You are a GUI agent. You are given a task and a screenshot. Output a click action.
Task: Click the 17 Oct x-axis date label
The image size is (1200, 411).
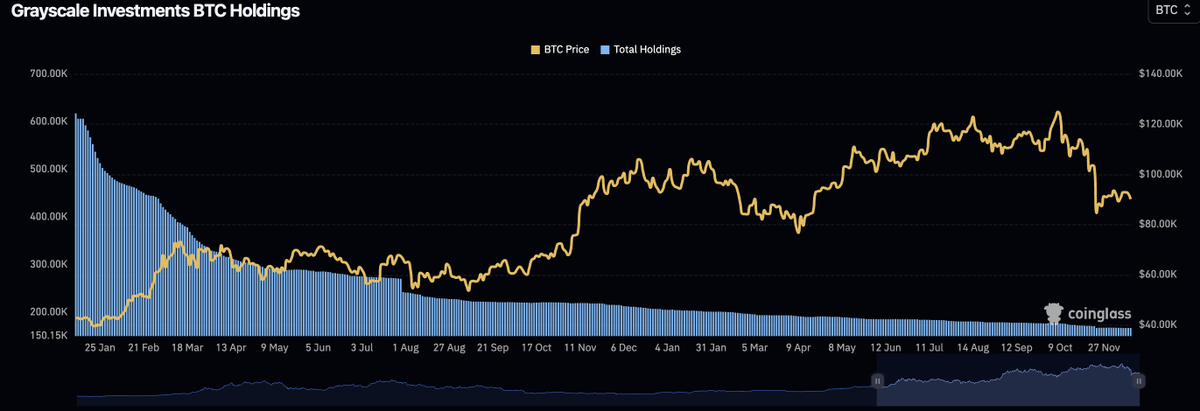(x=536, y=348)
